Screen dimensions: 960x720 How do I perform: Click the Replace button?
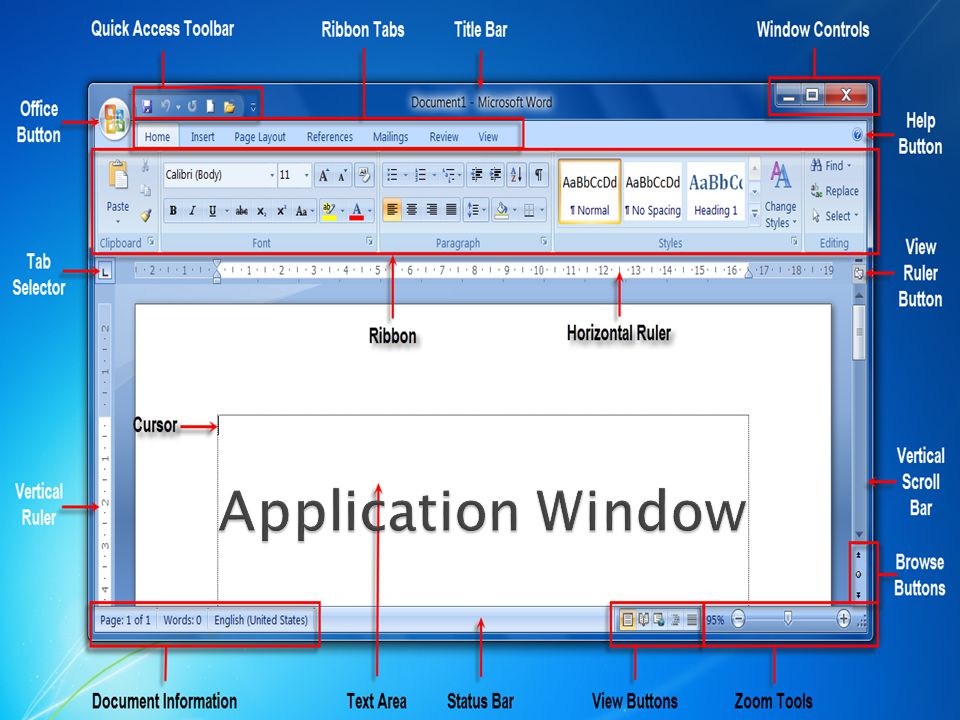pos(834,191)
